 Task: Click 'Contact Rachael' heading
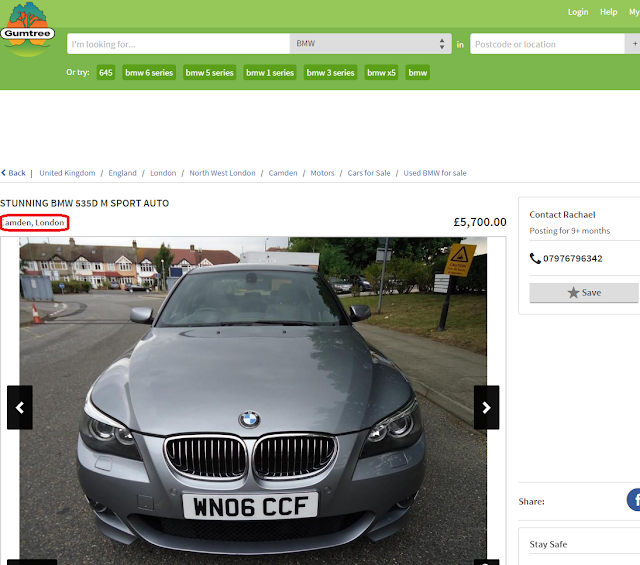(x=562, y=215)
